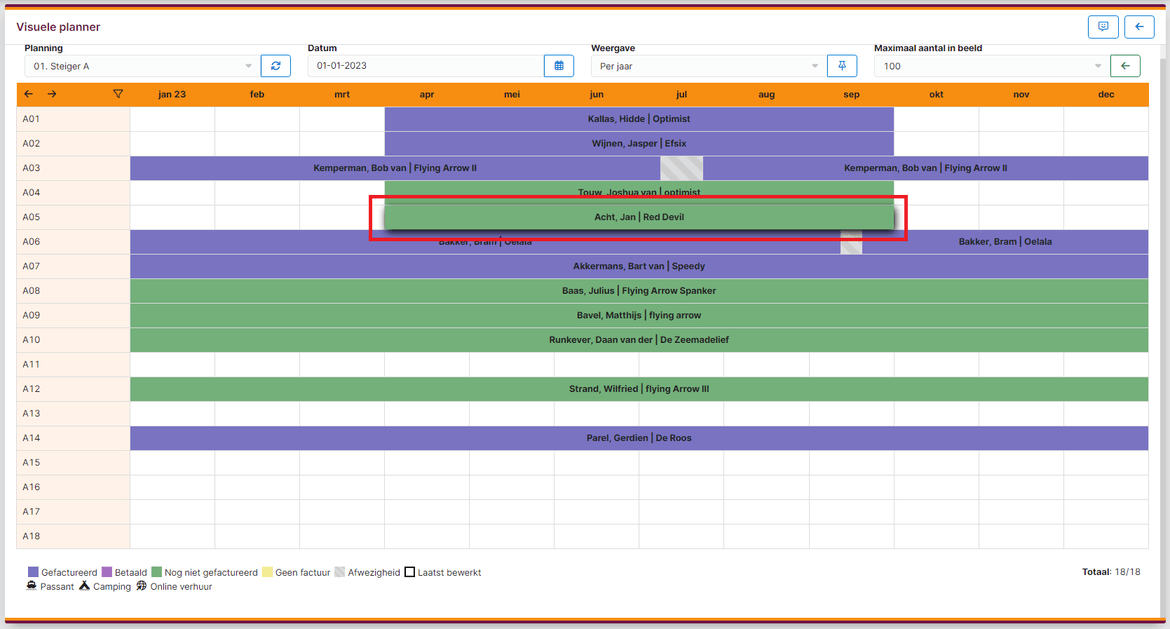Select berth row label A01
The width and height of the screenshot is (1170, 629).
click(73, 119)
